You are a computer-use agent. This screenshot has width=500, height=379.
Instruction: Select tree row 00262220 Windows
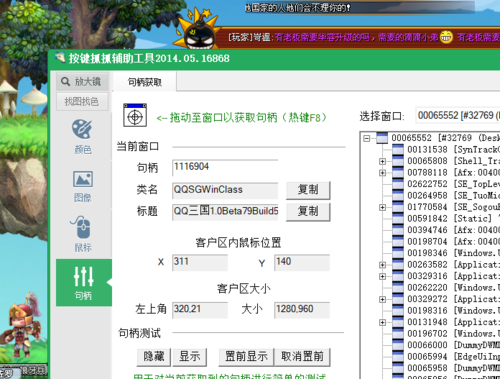[x=453, y=288]
